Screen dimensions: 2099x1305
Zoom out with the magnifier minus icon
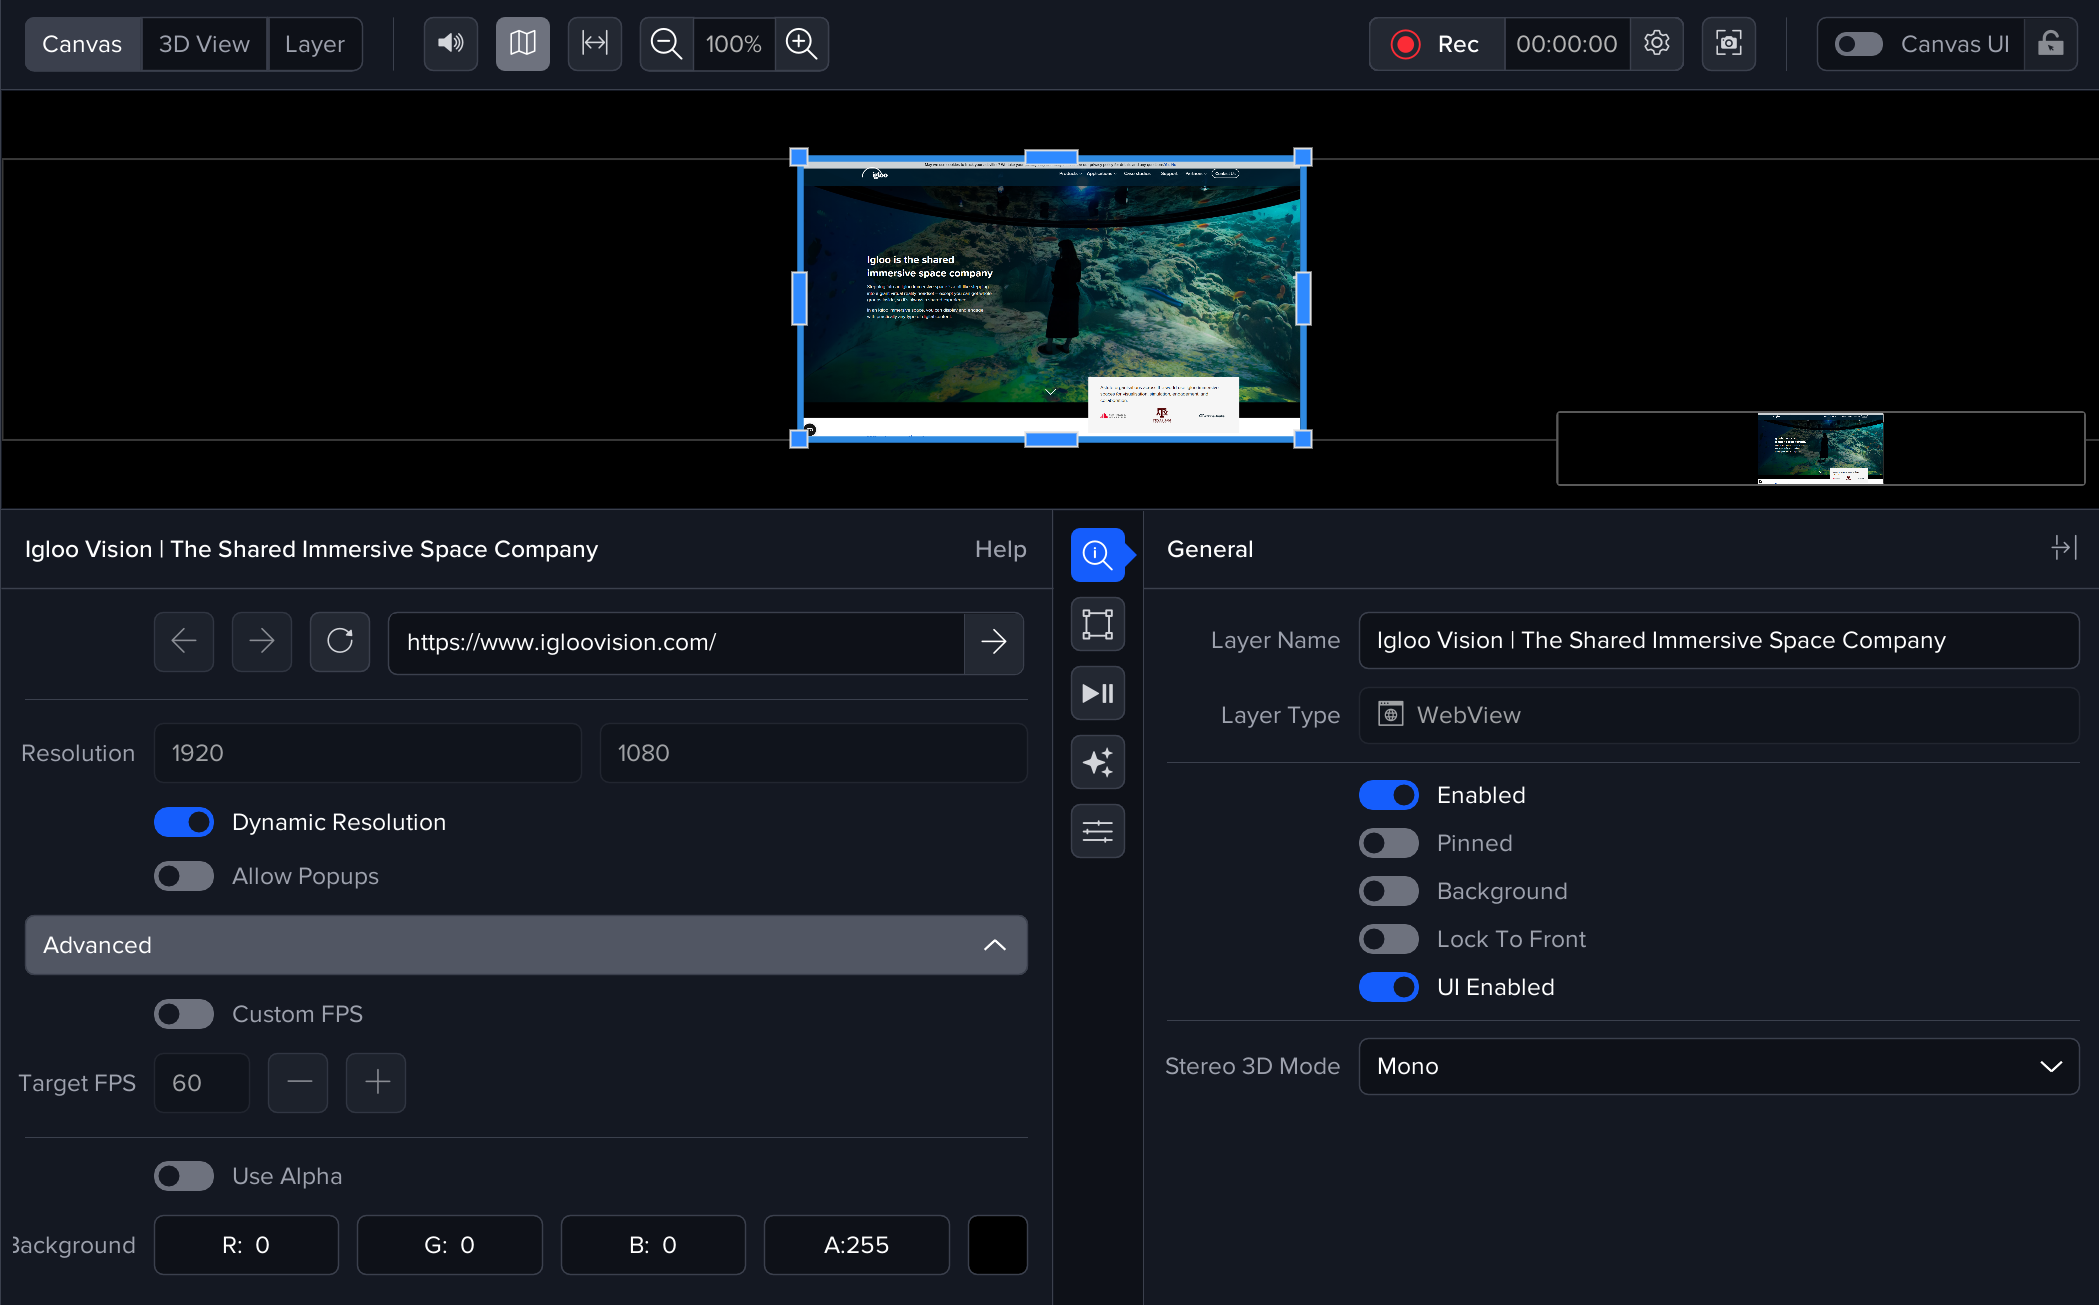(x=666, y=44)
